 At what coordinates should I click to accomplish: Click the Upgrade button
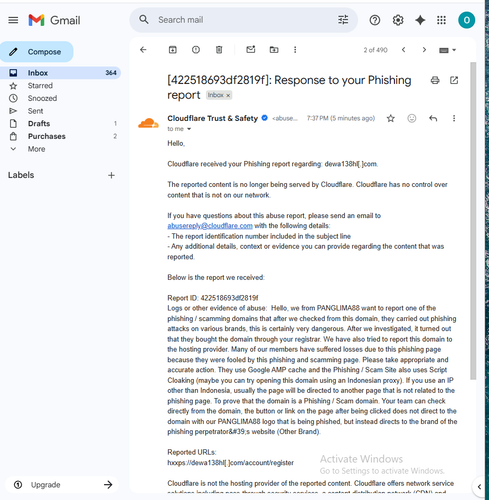[x=62, y=485]
